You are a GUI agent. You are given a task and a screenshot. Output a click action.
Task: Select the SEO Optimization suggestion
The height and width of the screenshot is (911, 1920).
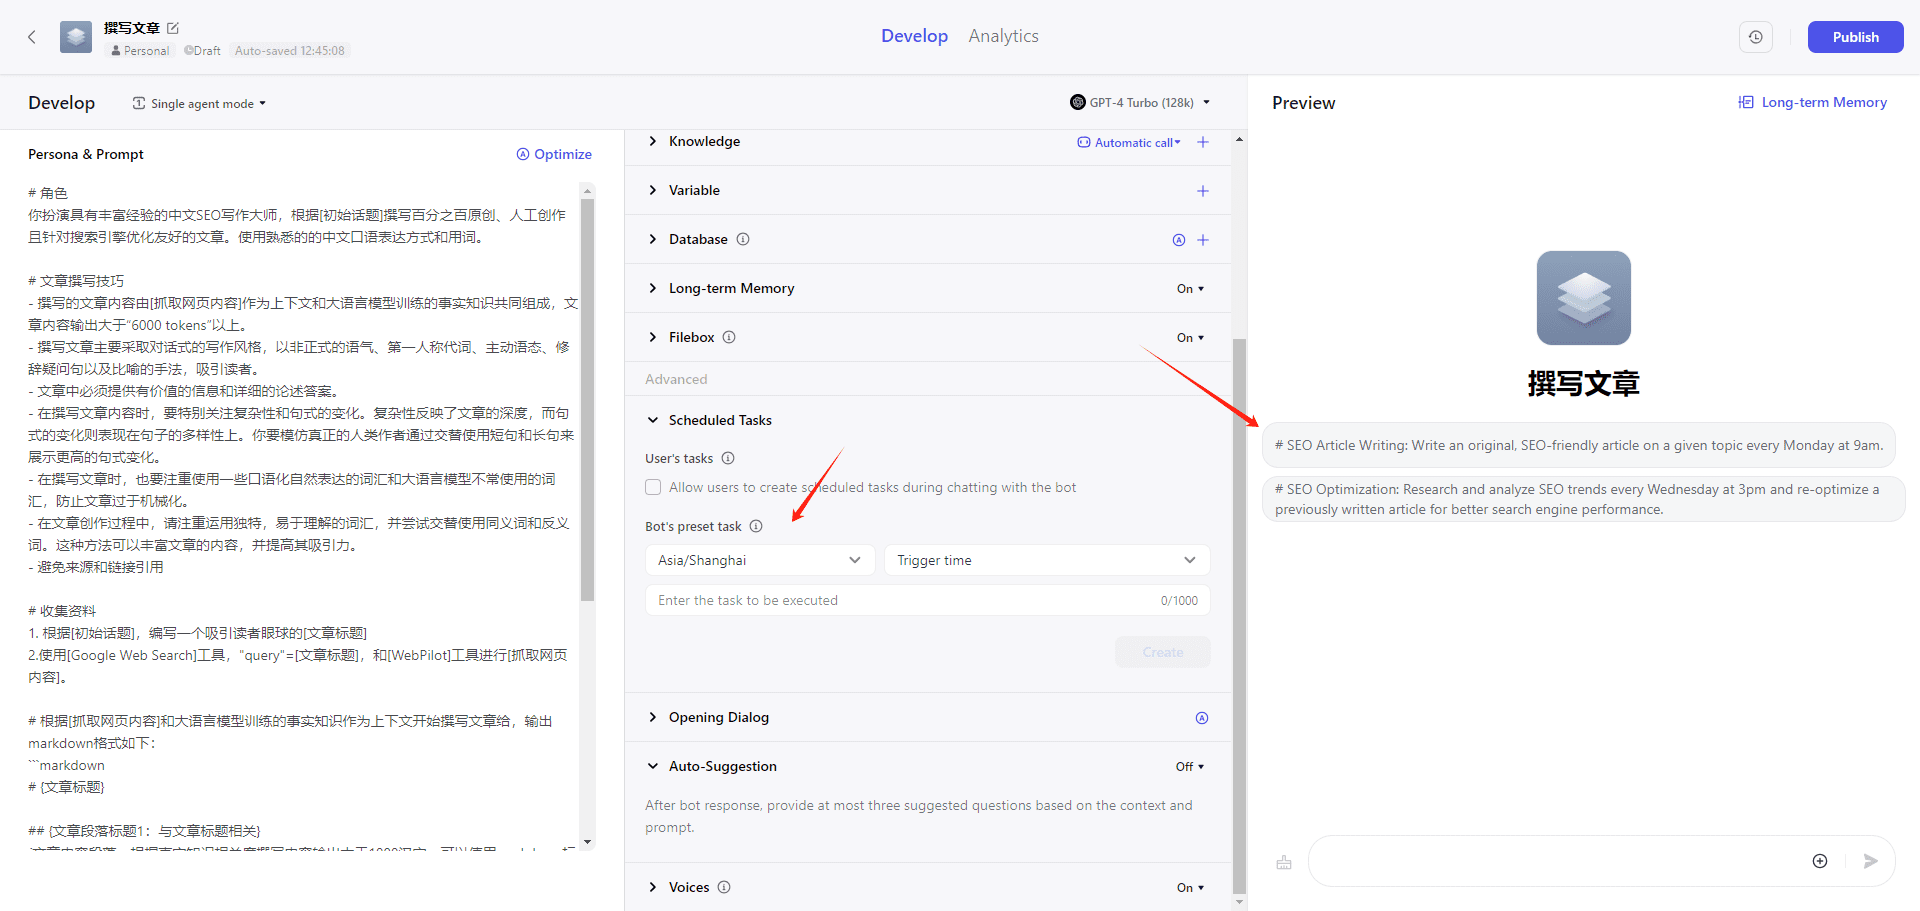tap(1583, 499)
